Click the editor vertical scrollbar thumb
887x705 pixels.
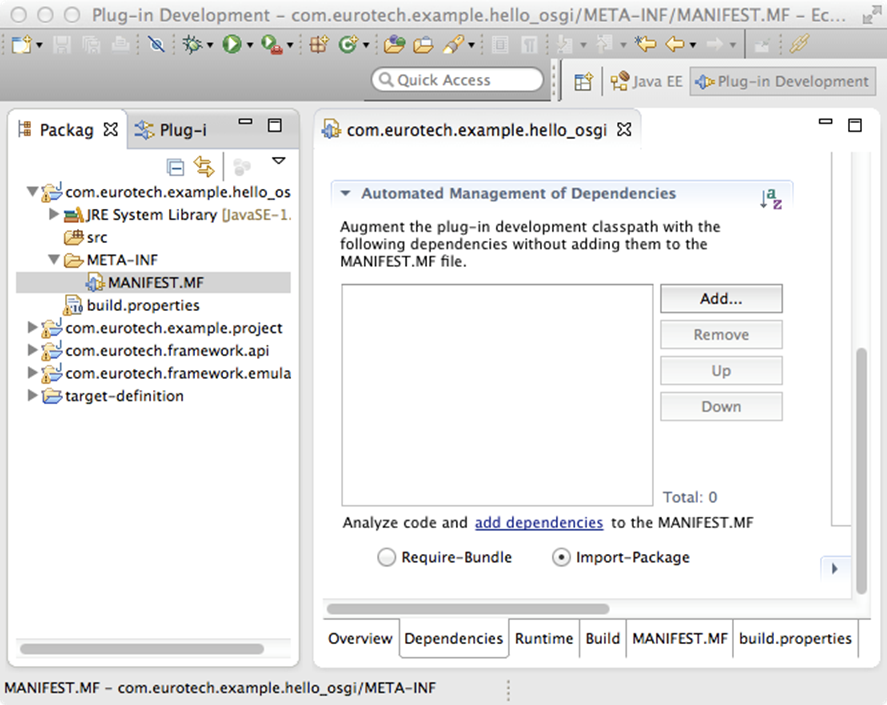[x=862, y=470]
